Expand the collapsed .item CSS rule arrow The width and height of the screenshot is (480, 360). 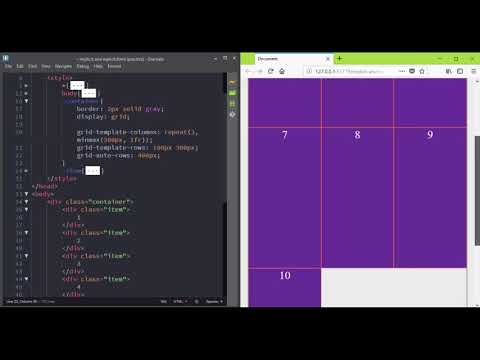(26, 171)
